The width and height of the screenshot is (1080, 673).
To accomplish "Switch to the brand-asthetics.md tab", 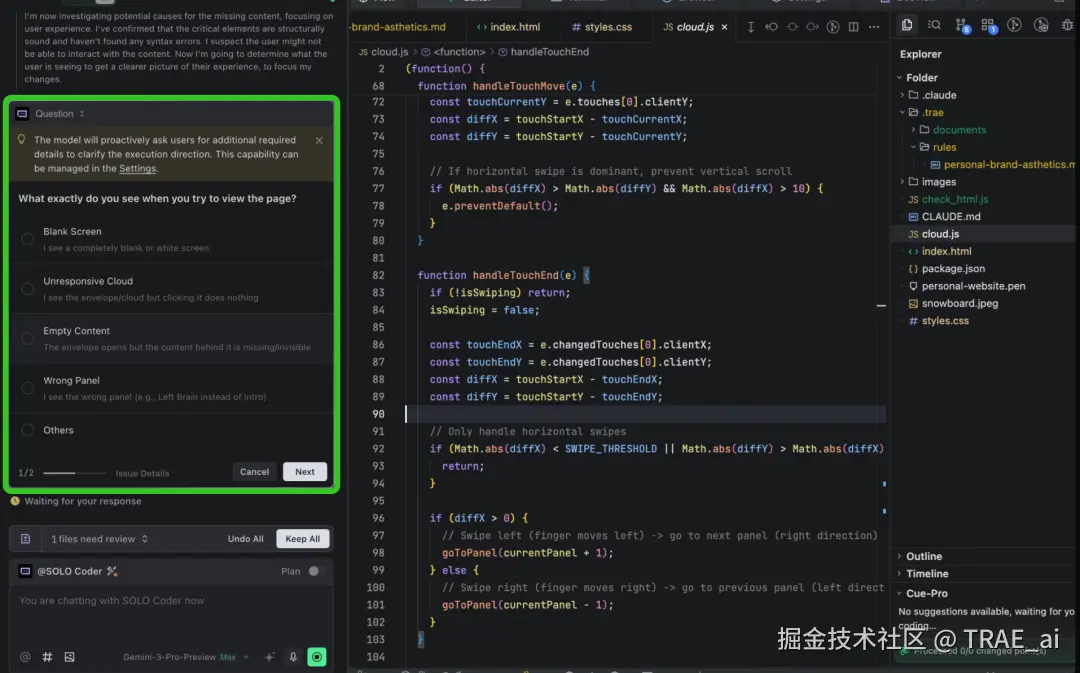I will click(x=398, y=27).
